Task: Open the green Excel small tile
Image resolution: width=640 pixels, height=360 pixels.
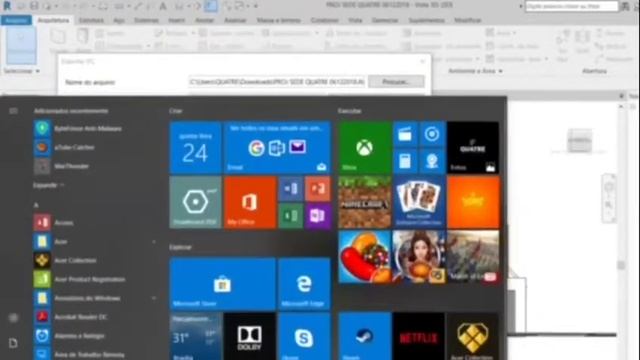Action: pos(291,216)
